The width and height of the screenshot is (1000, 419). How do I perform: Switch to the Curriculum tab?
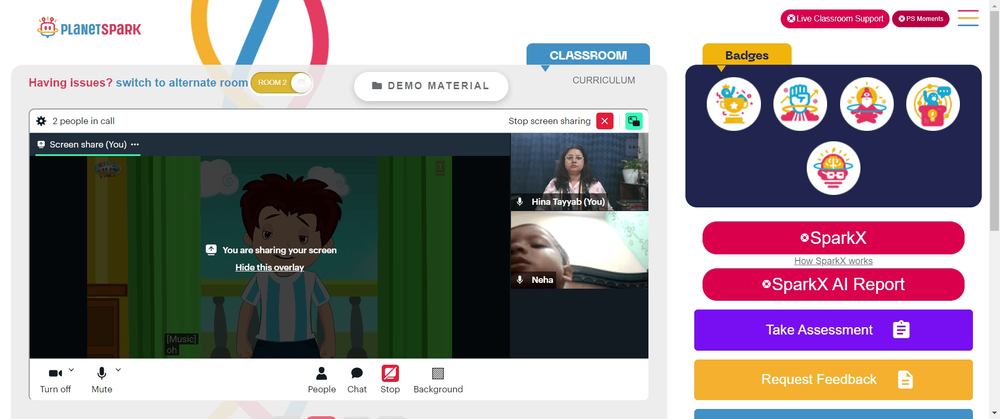(x=603, y=80)
